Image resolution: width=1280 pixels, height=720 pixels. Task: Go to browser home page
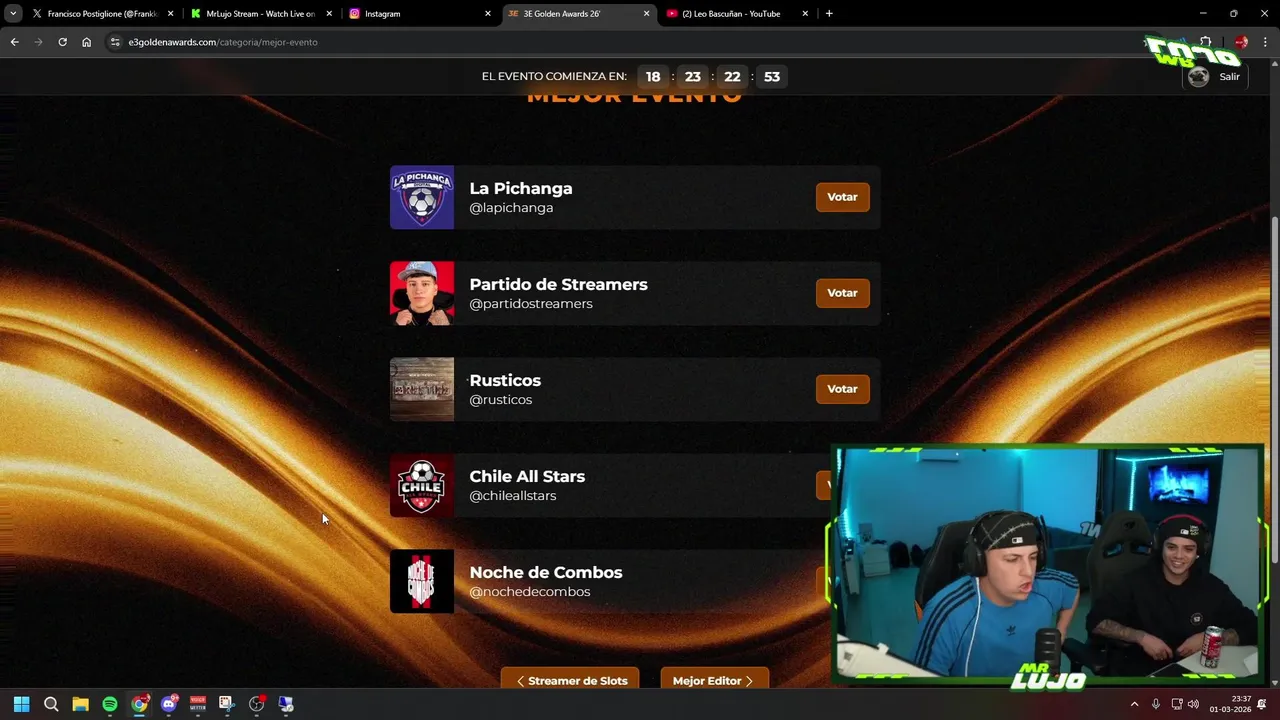point(86,42)
